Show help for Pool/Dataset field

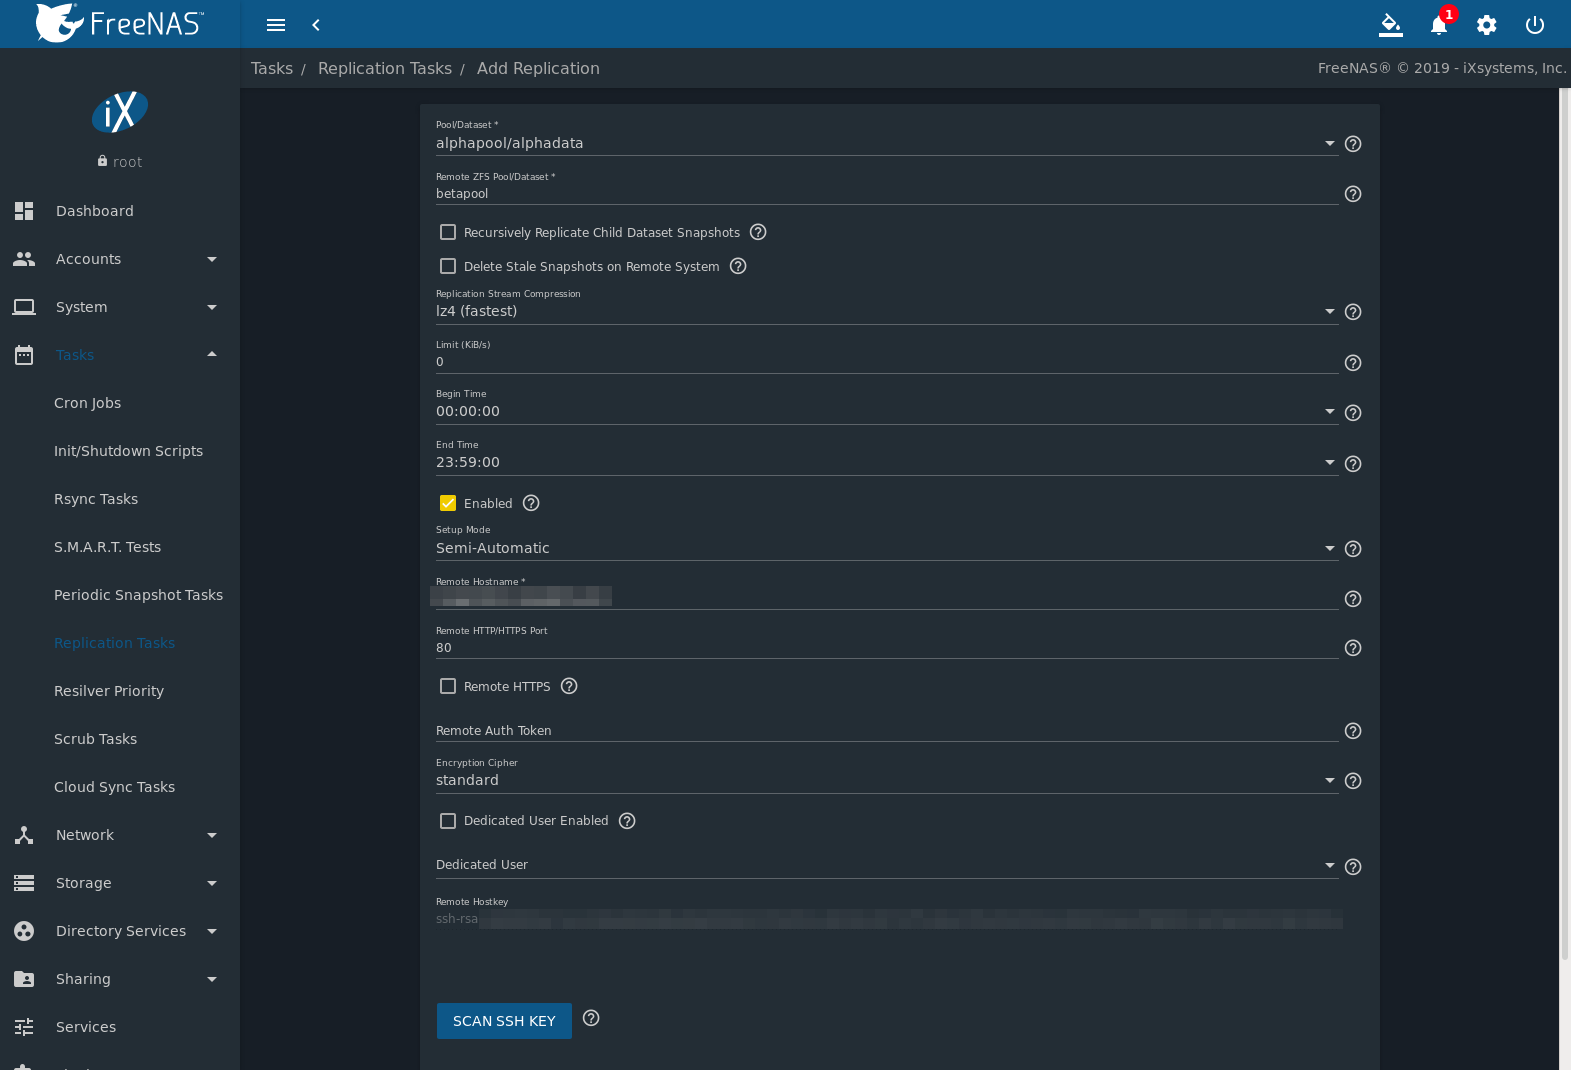(x=1353, y=144)
